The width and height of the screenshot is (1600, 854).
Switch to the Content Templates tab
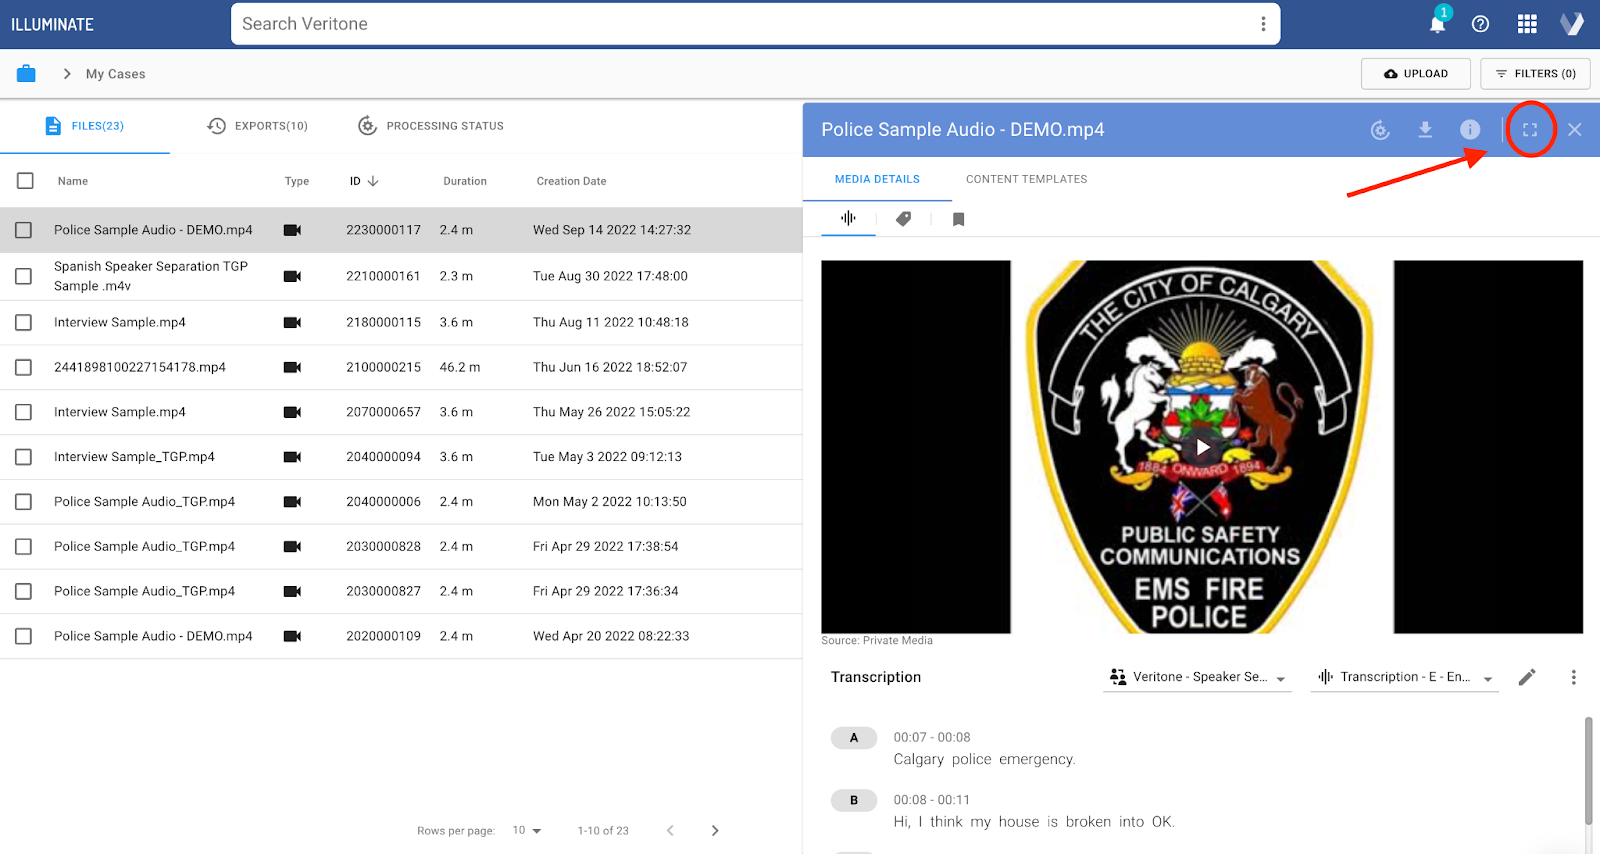click(x=1026, y=179)
